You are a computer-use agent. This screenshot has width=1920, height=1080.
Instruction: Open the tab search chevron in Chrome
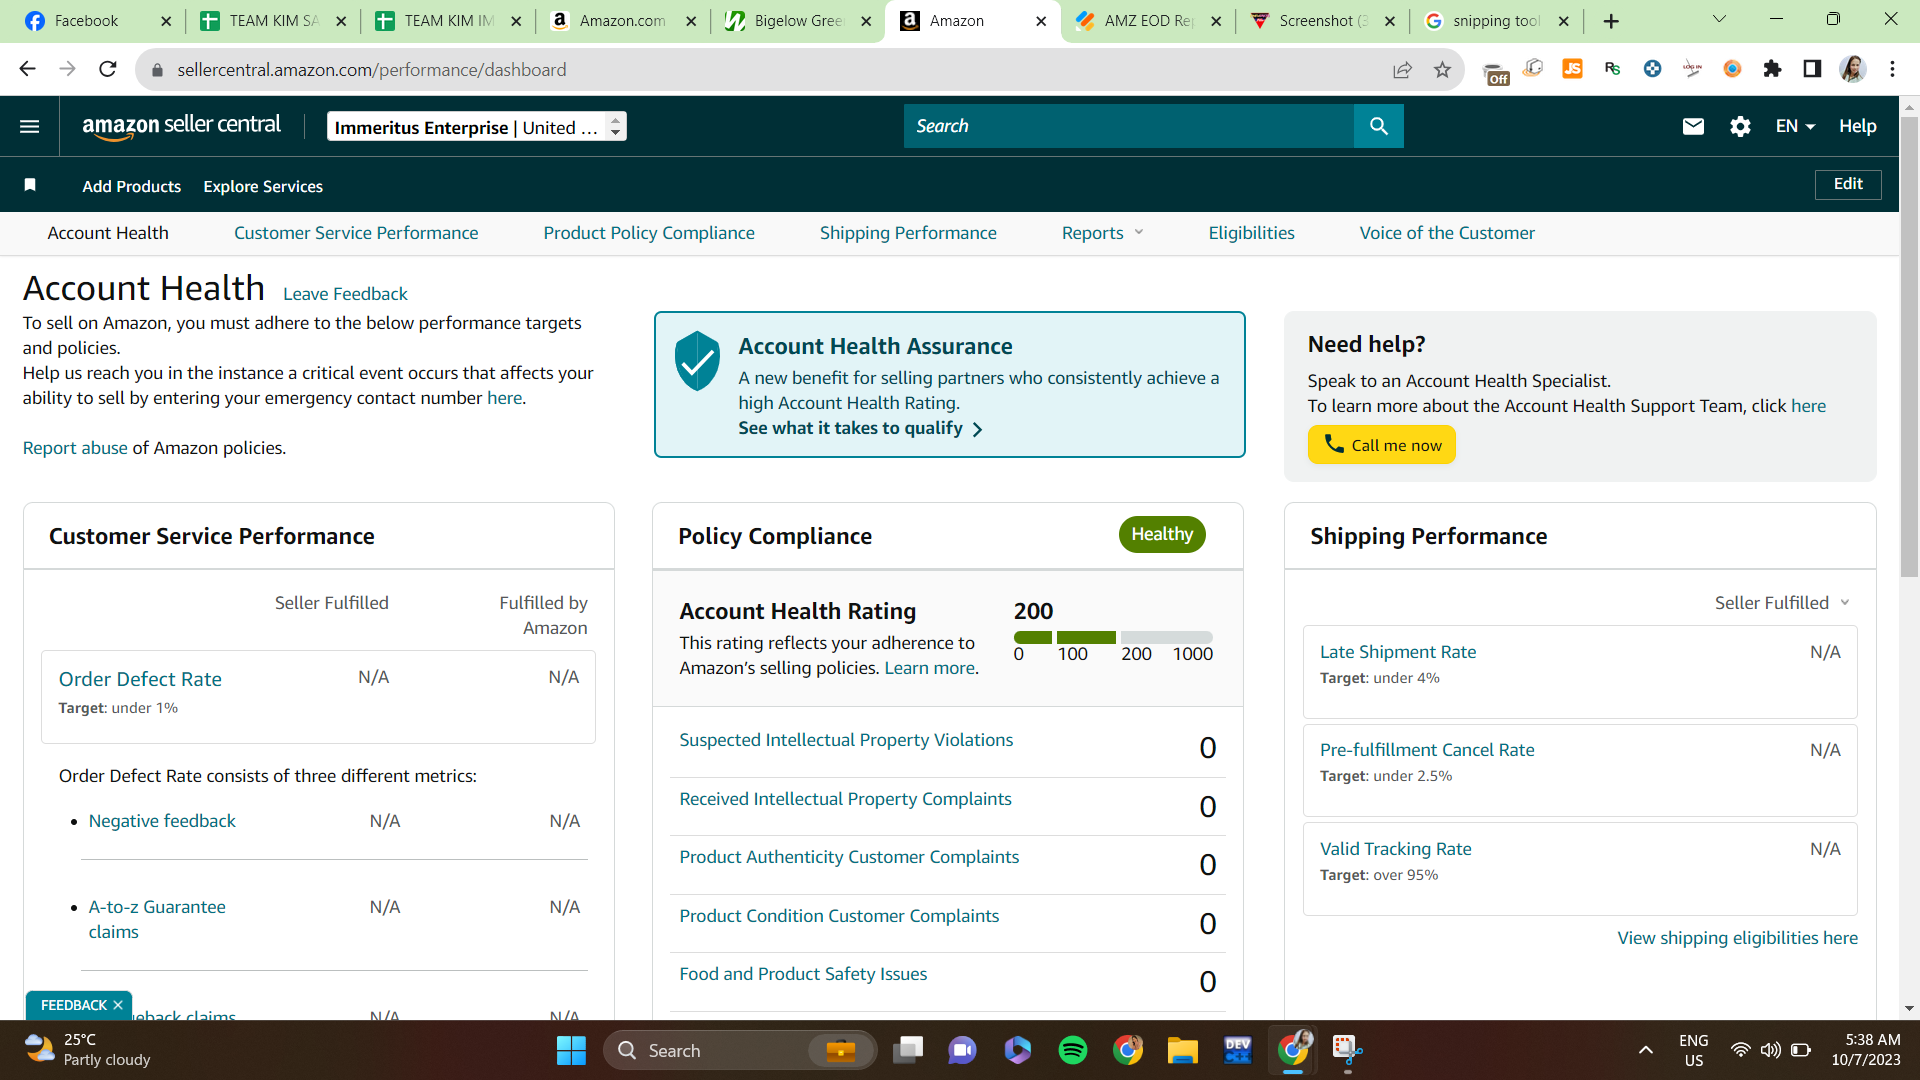pyautogui.click(x=1719, y=20)
